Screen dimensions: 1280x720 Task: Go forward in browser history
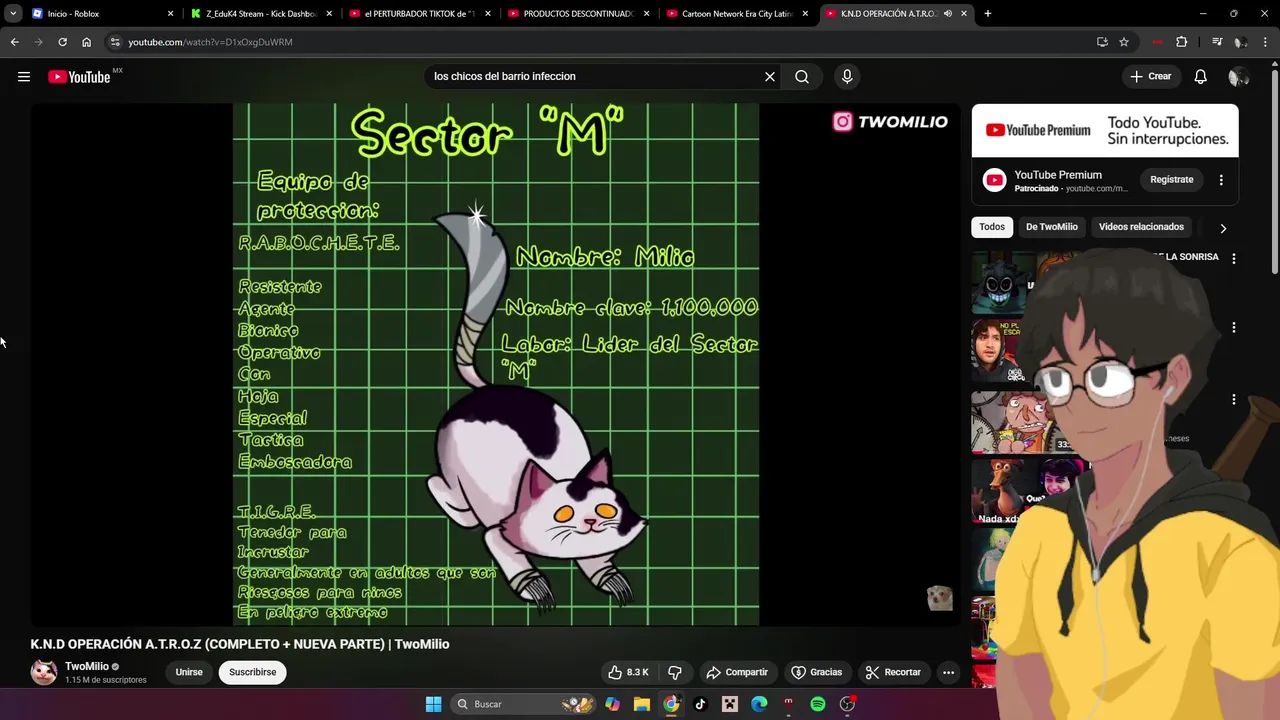(39, 42)
